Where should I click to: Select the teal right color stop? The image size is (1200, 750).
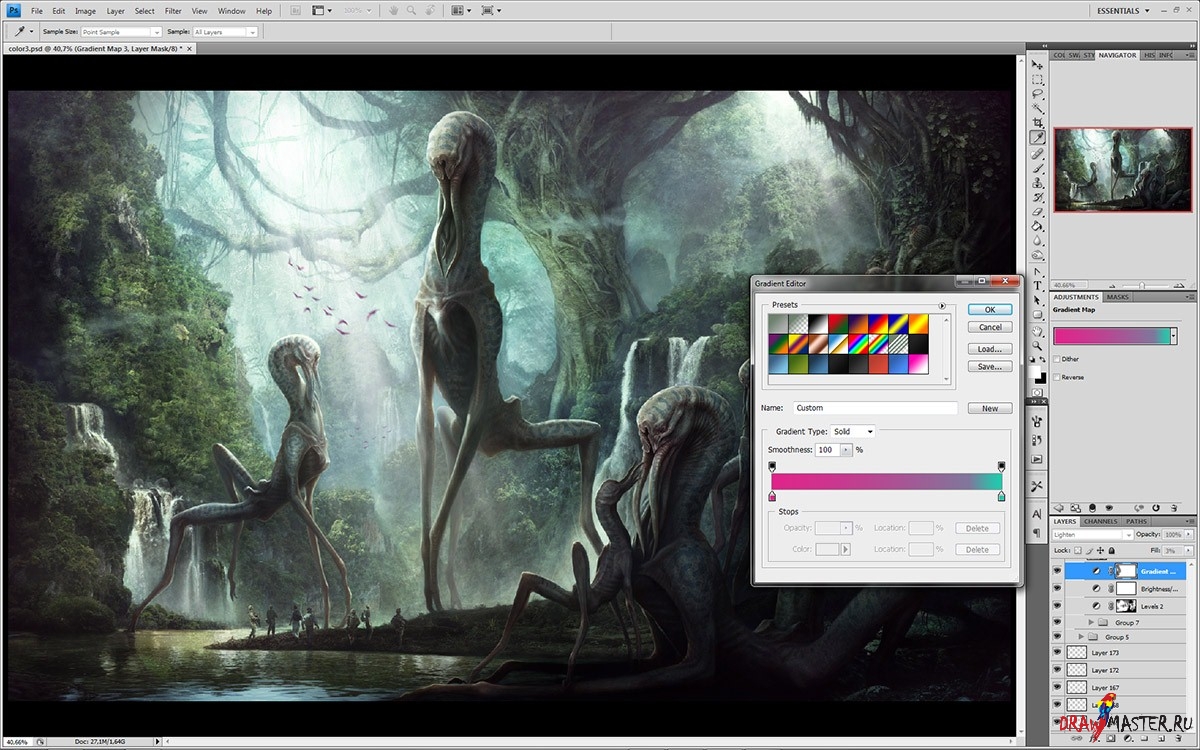1001,496
